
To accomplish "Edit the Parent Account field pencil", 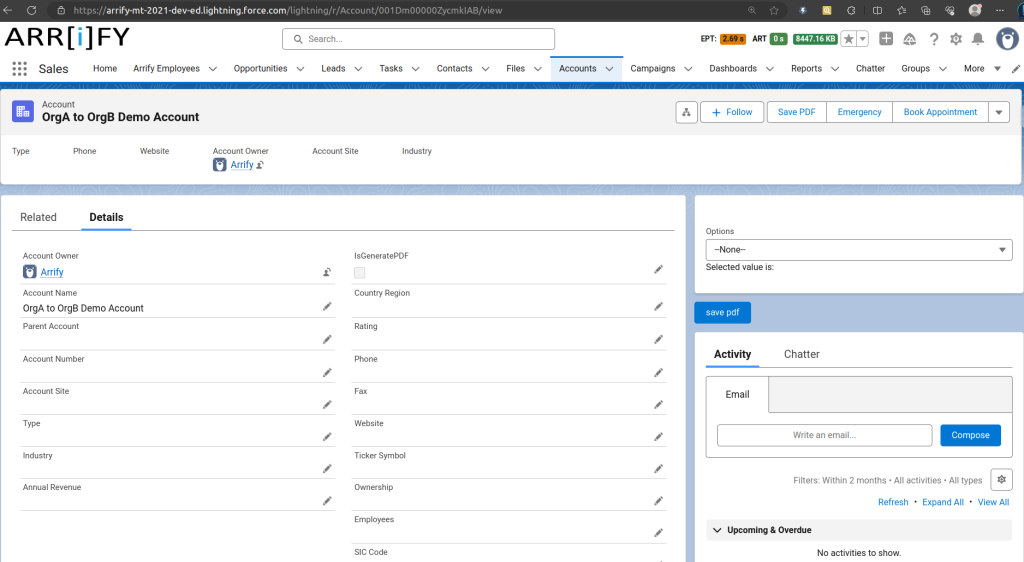I will coord(327,339).
